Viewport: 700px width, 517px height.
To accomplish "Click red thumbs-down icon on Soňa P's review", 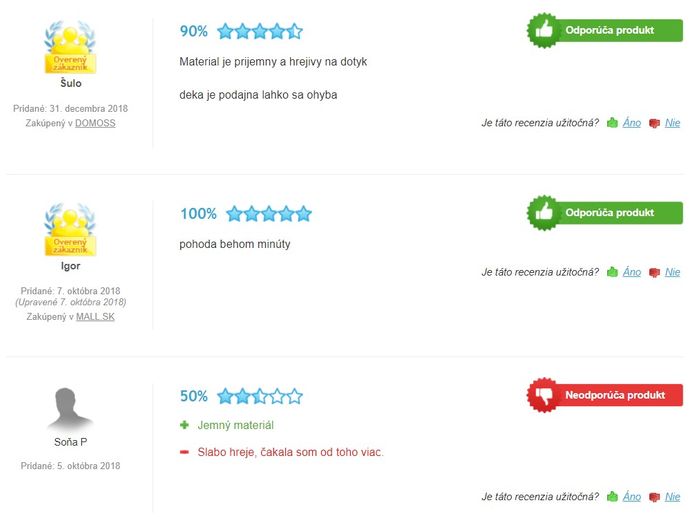I will pyautogui.click(x=654, y=497).
